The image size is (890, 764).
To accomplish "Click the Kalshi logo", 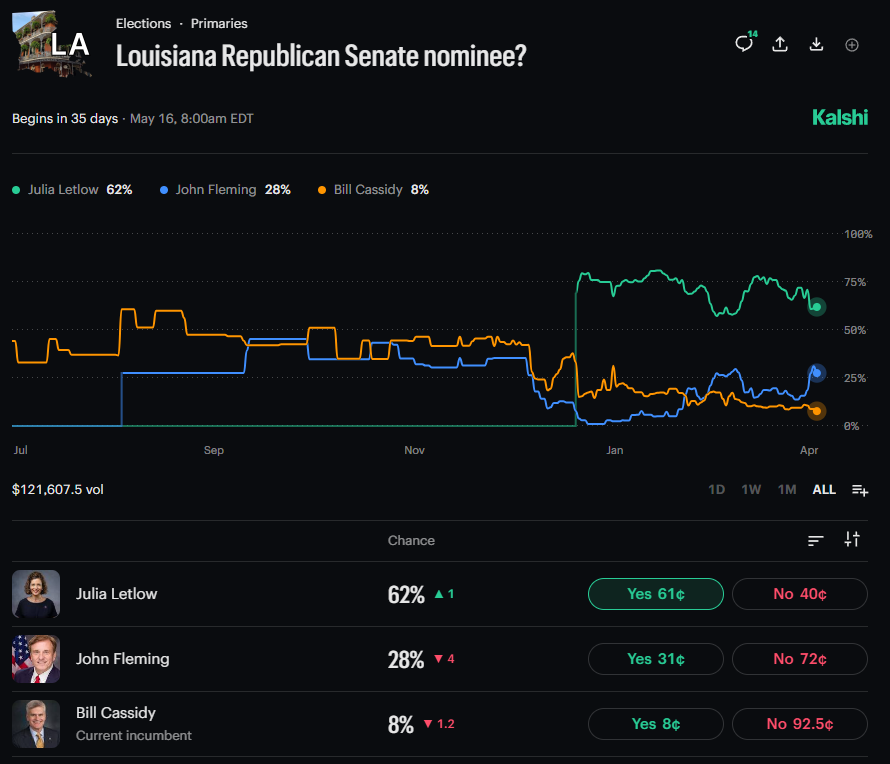I will coord(840,118).
